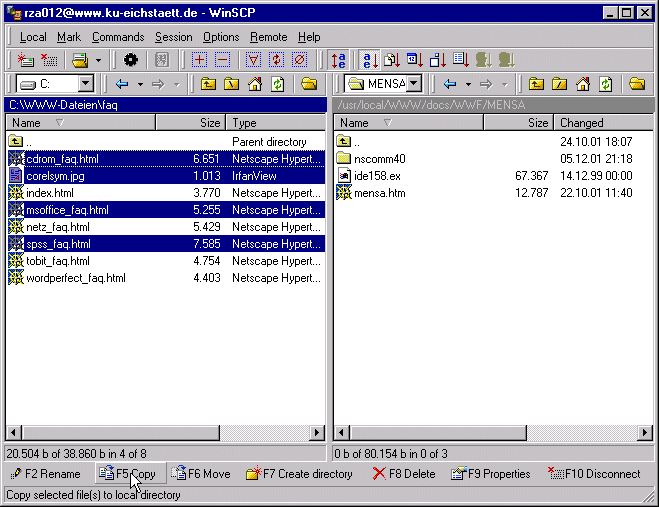Screen dimensions: 659x507
Task: Click the Invert selection icon
Action: coord(276,60)
